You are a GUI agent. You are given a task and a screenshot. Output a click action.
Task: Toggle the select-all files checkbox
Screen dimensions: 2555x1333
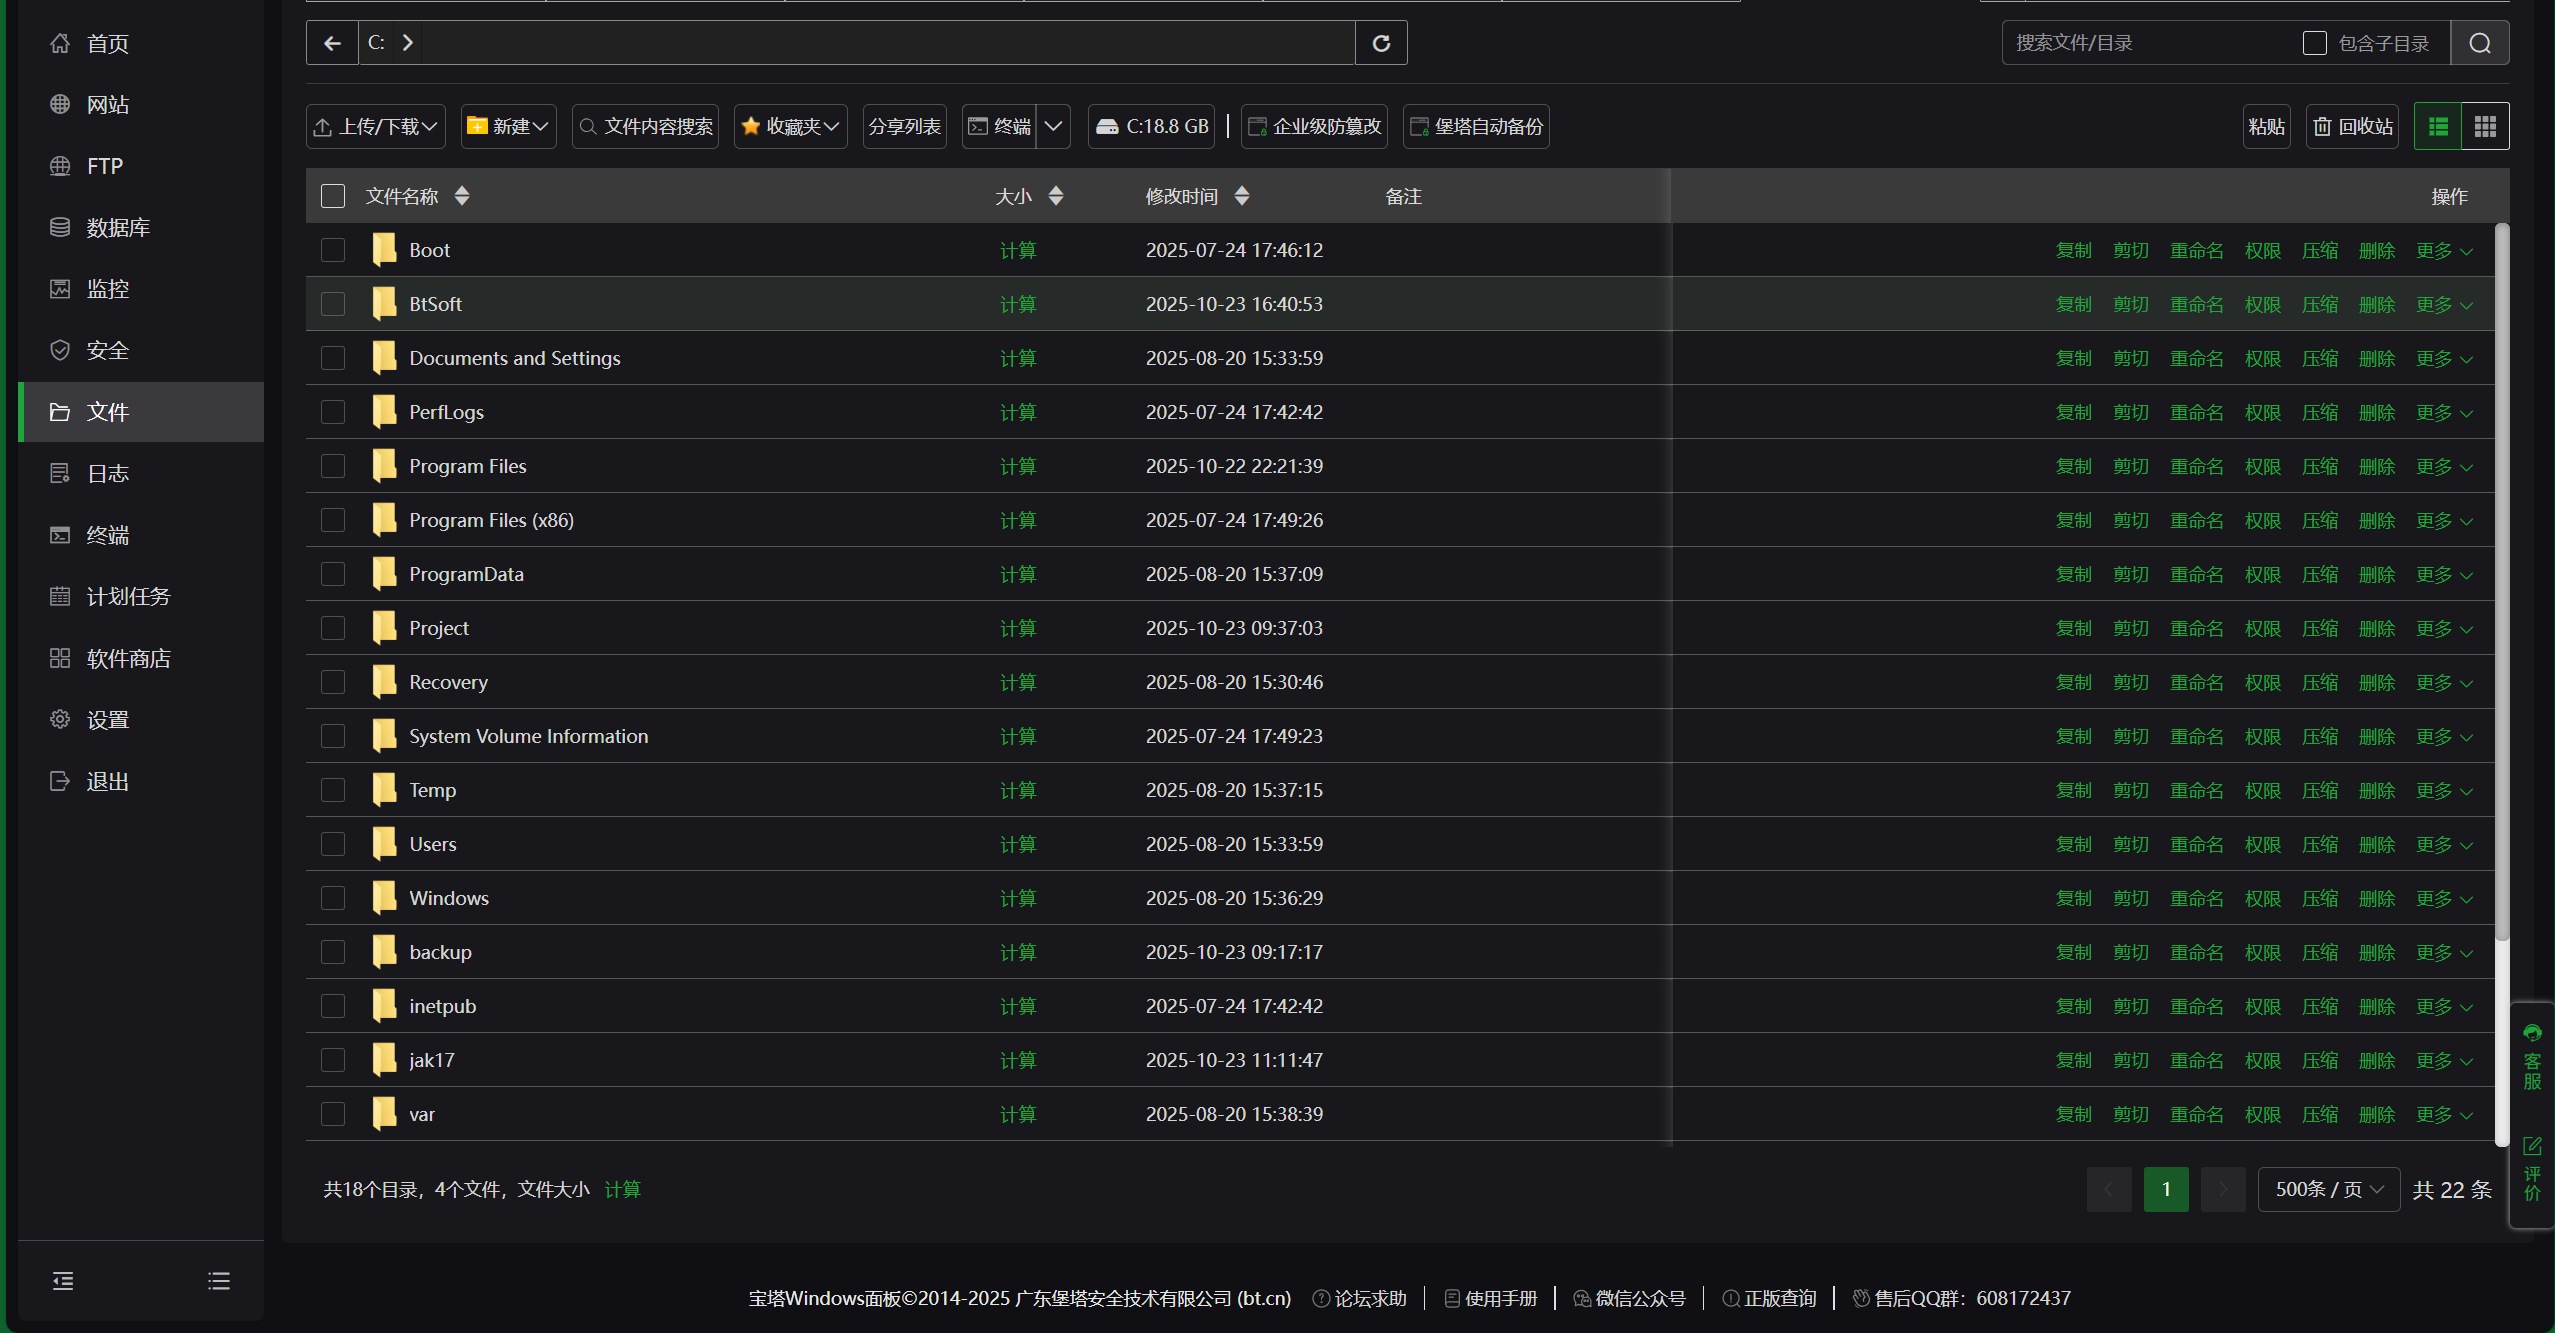[x=333, y=196]
